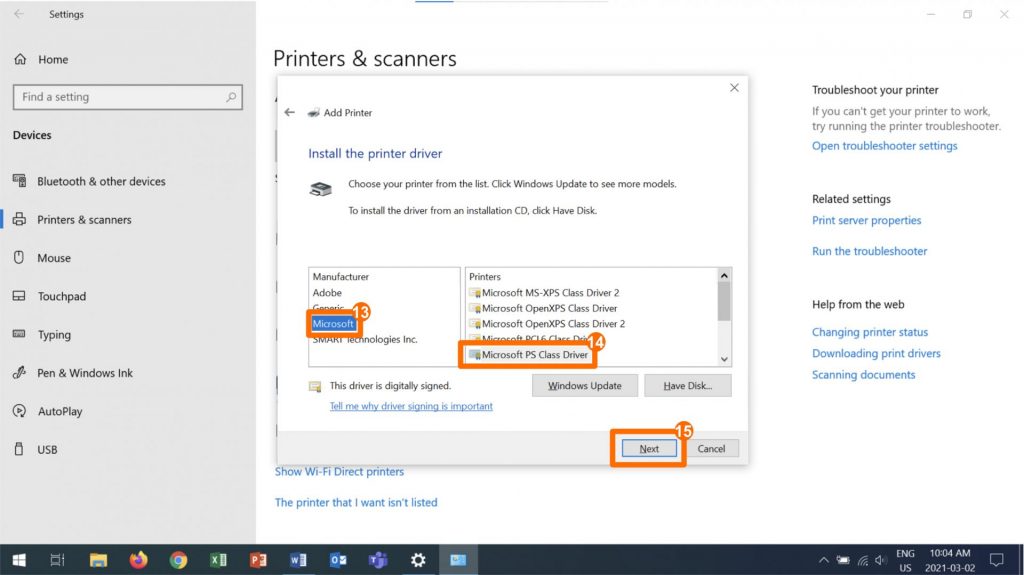1024x575 pixels.
Task: Select Adobe in the Manufacturer list
Action: coord(327,293)
